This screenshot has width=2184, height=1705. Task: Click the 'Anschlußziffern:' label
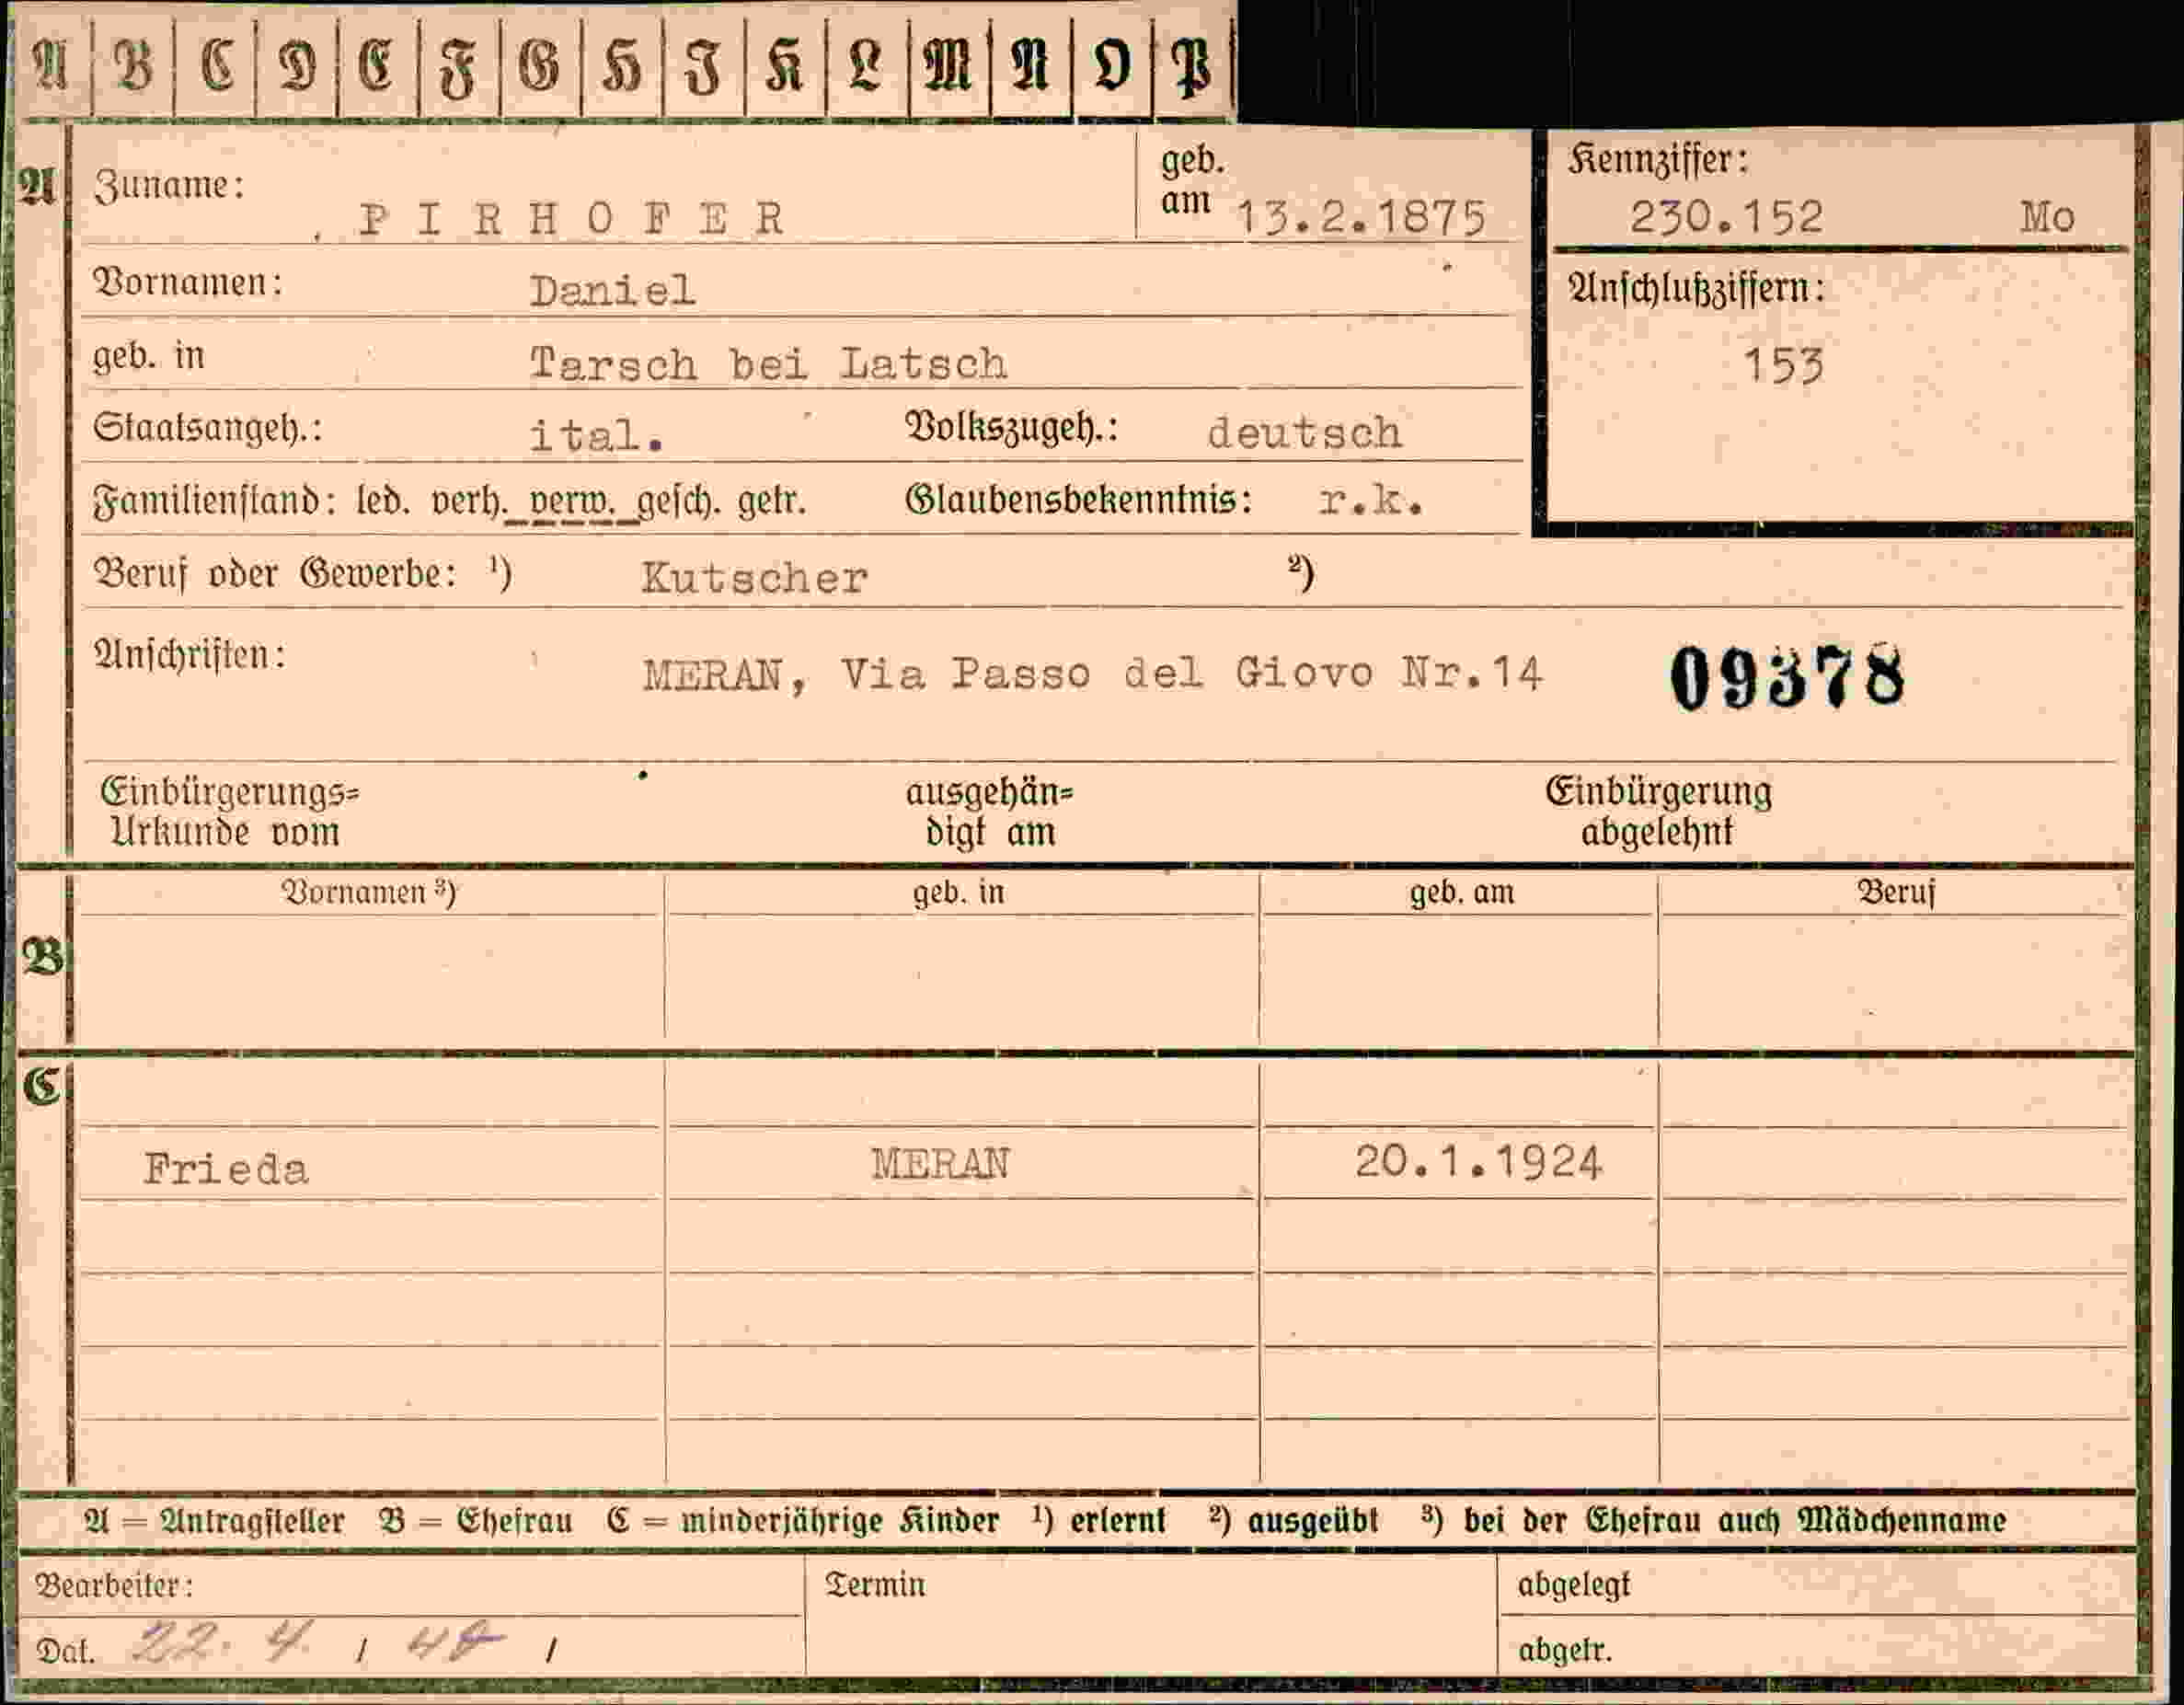pyautogui.click(x=1696, y=290)
